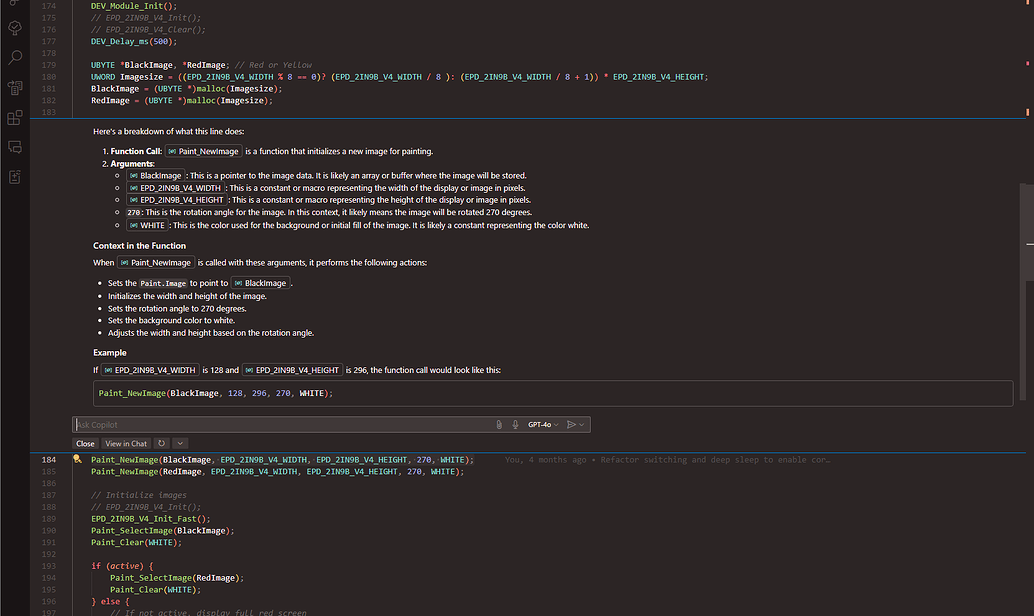
Task: Open the notebook icon below the Chat icon
Action: click(15, 177)
